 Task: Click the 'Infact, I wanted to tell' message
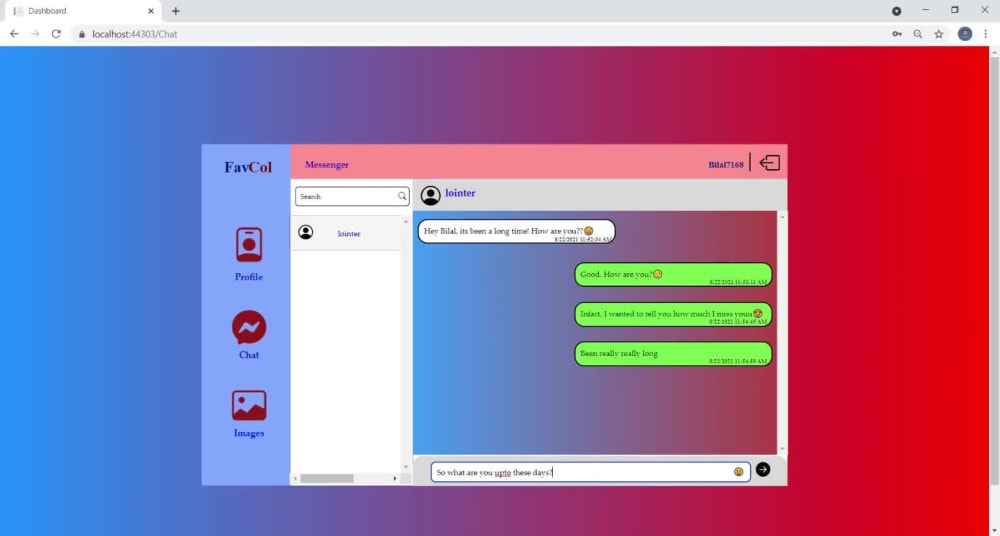point(673,315)
